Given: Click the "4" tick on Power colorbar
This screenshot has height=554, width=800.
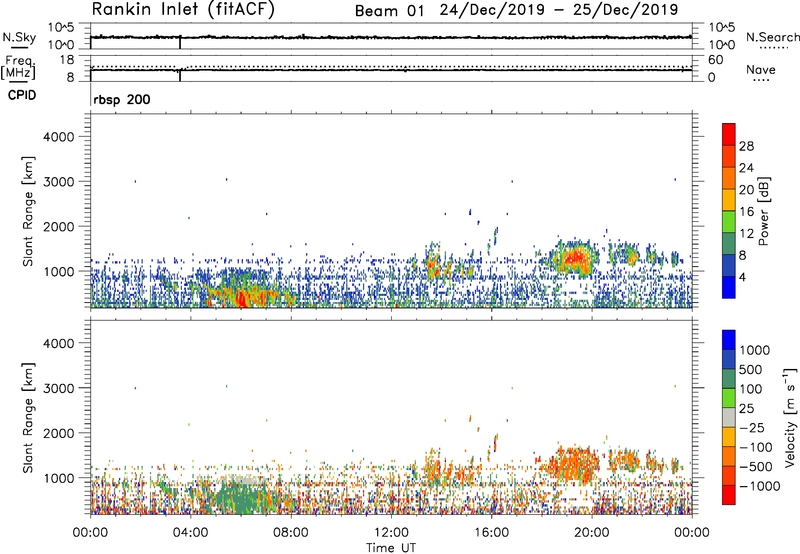Looking at the screenshot, I should tap(743, 278).
